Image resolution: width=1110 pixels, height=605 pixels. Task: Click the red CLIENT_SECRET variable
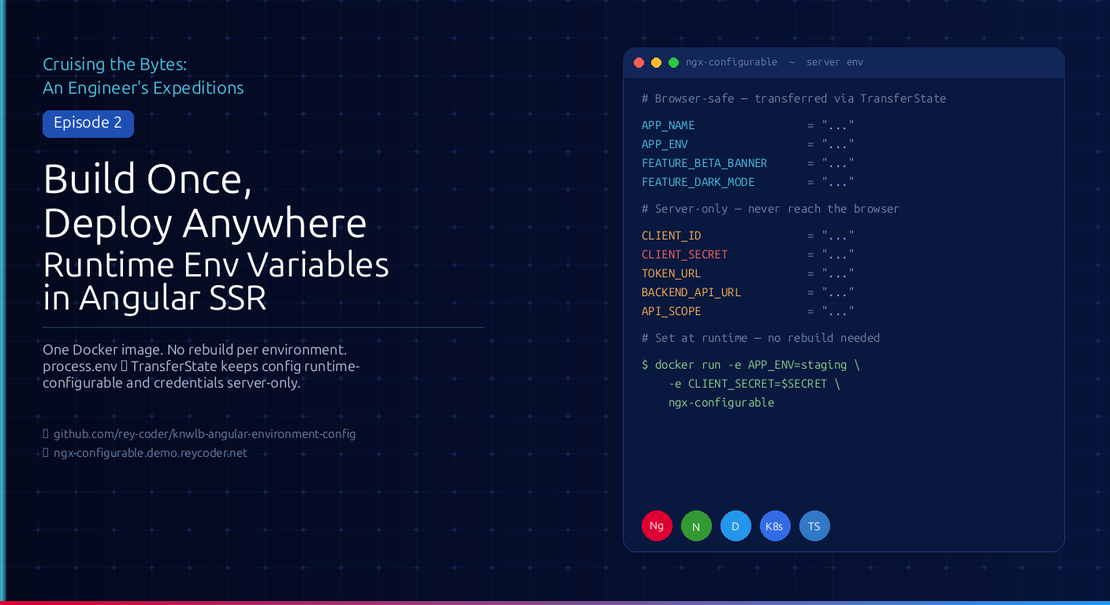[685, 255]
